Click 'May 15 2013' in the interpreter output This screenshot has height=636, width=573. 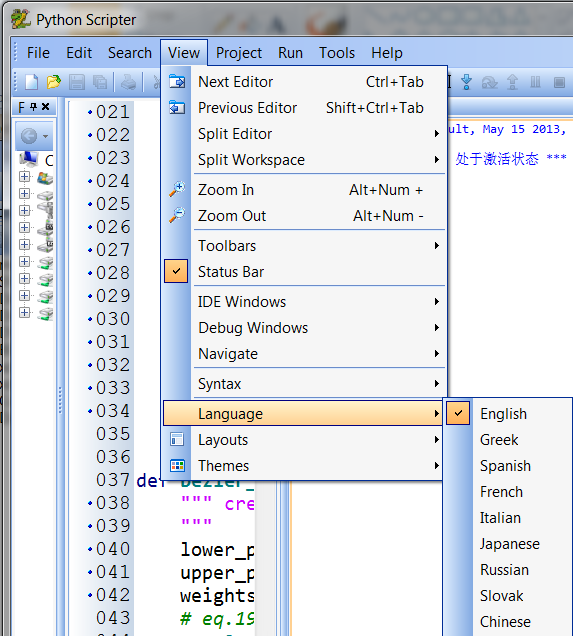pos(521,129)
